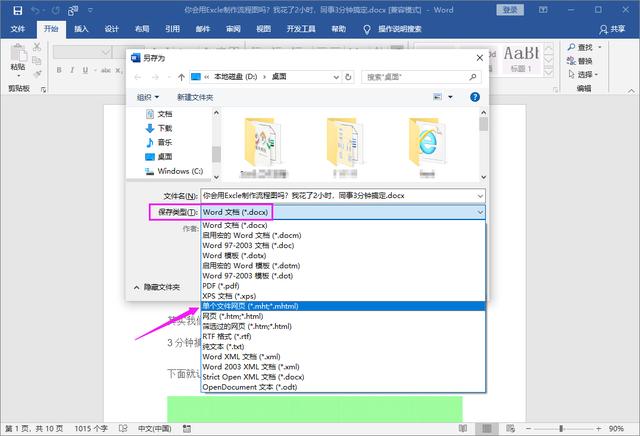Screen dimensions: 640x436
Task: Open the view options dropdown arrow
Action: pyautogui.click(x=451, y=97)
